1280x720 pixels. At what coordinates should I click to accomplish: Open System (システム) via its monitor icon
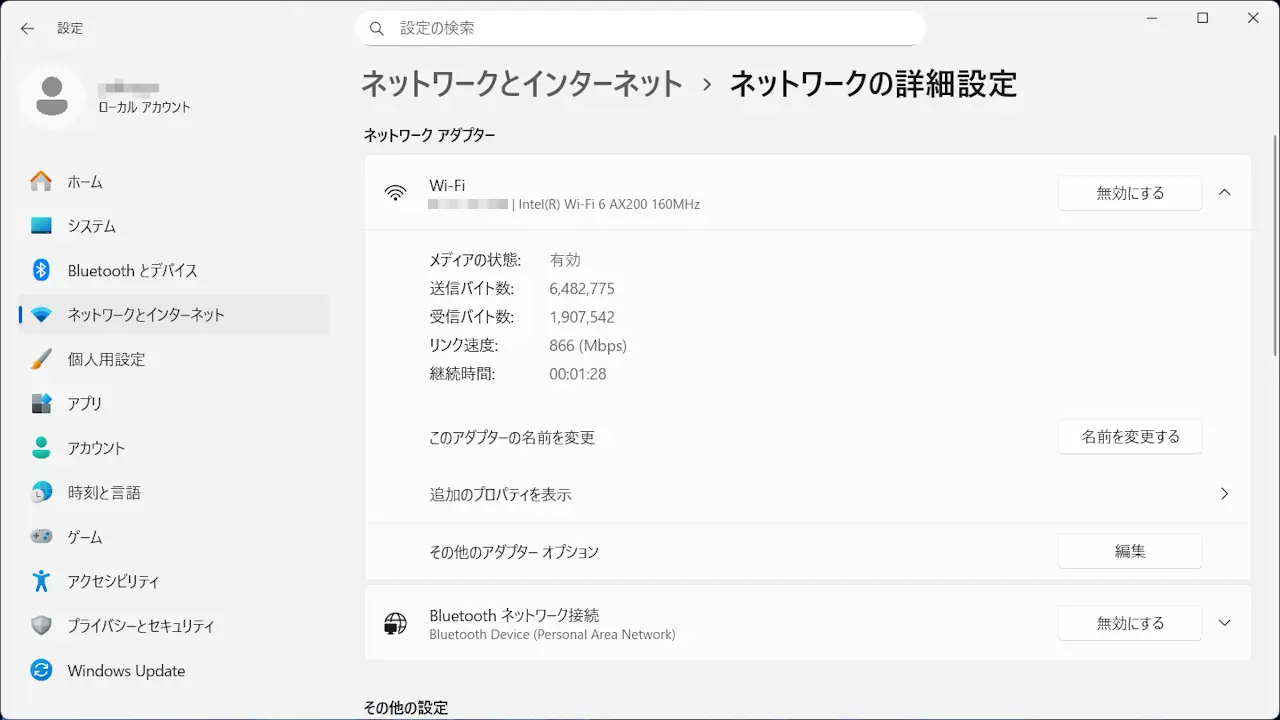coord(41,226)
